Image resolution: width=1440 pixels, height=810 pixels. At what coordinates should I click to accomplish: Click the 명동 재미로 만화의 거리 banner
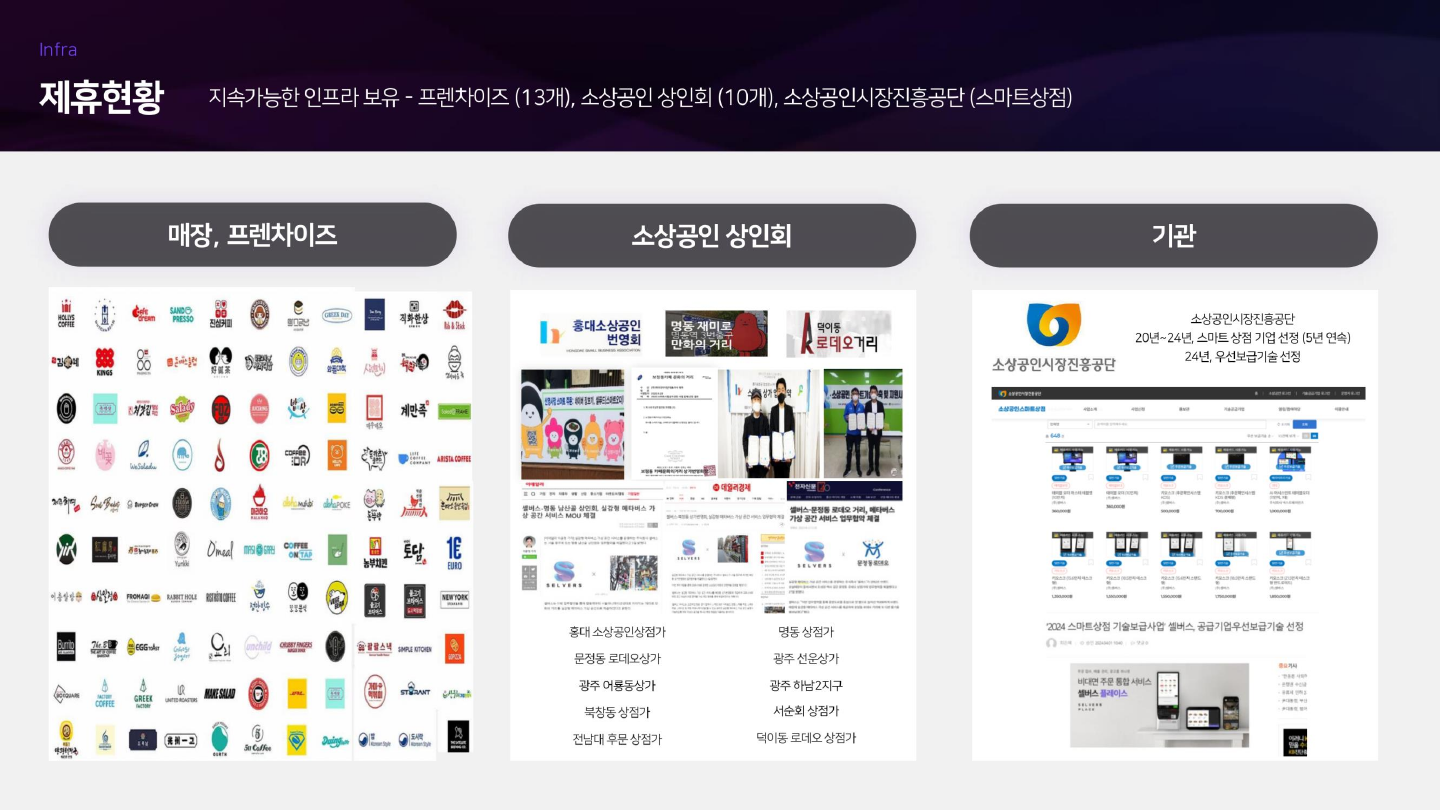click(x=716, y=333)
